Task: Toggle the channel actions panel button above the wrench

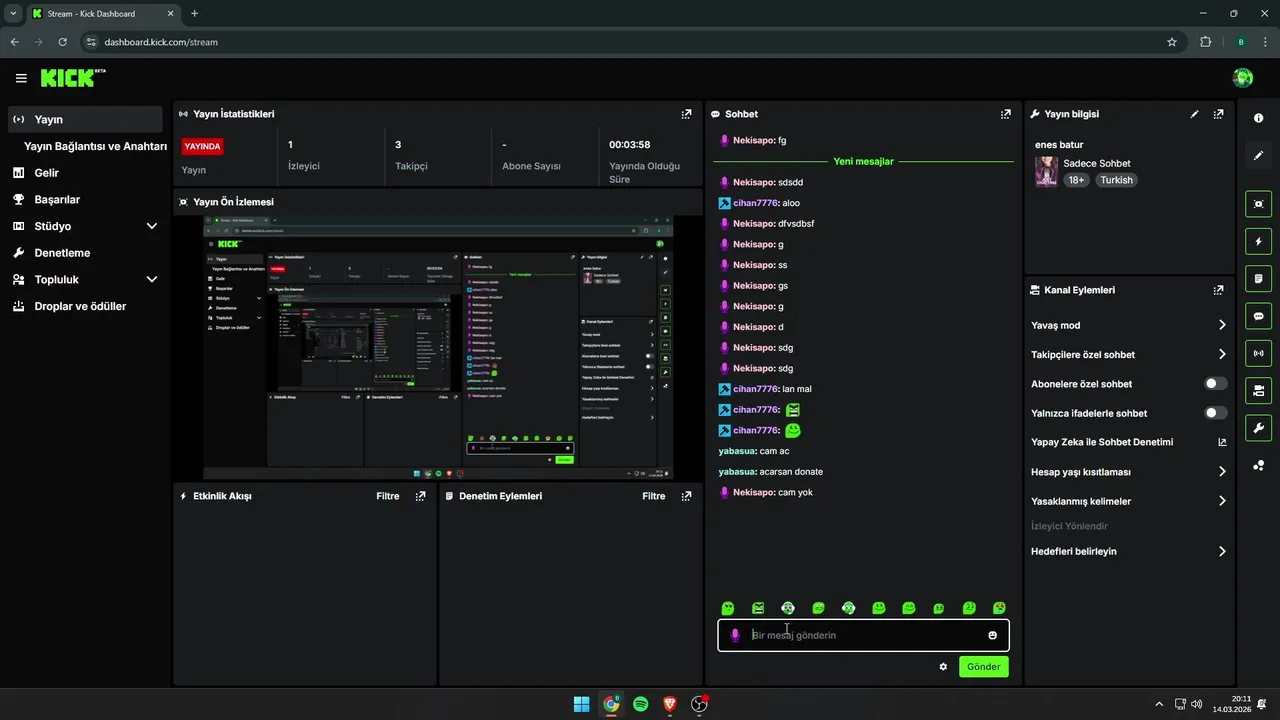Action: click(x=1258, y=390)
